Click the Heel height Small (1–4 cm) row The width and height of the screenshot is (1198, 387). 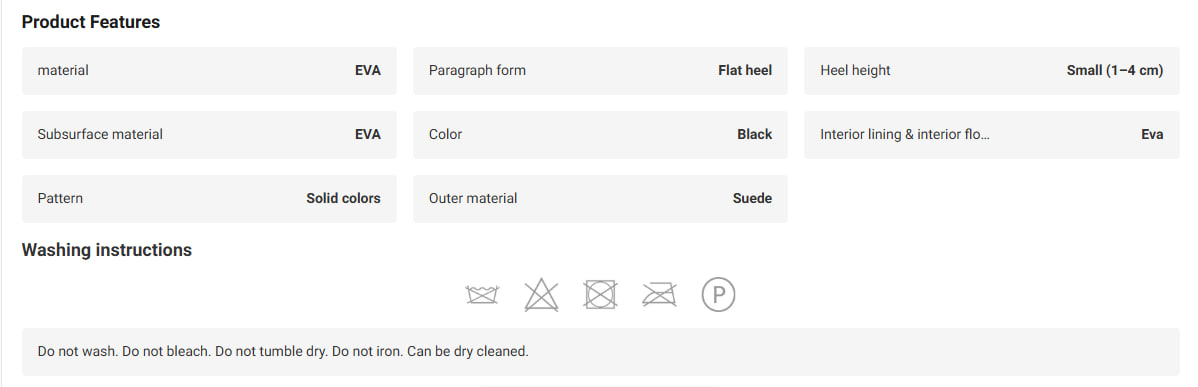(x=992, y=70)
